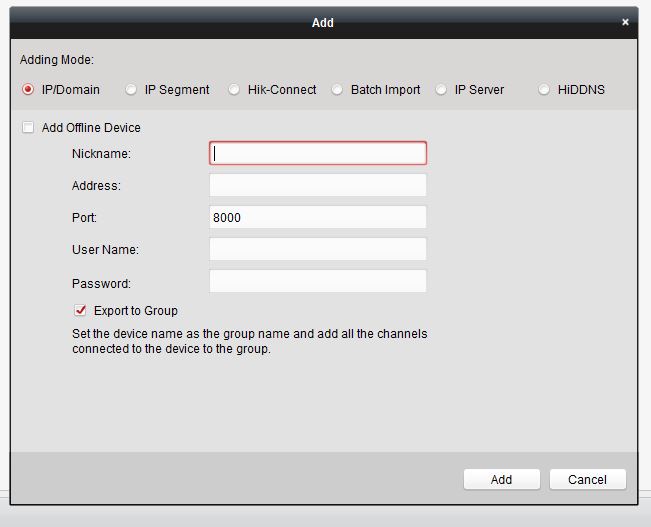651x527 pixels.
Task: Click the Port field showing 8000
Action: 317,217
